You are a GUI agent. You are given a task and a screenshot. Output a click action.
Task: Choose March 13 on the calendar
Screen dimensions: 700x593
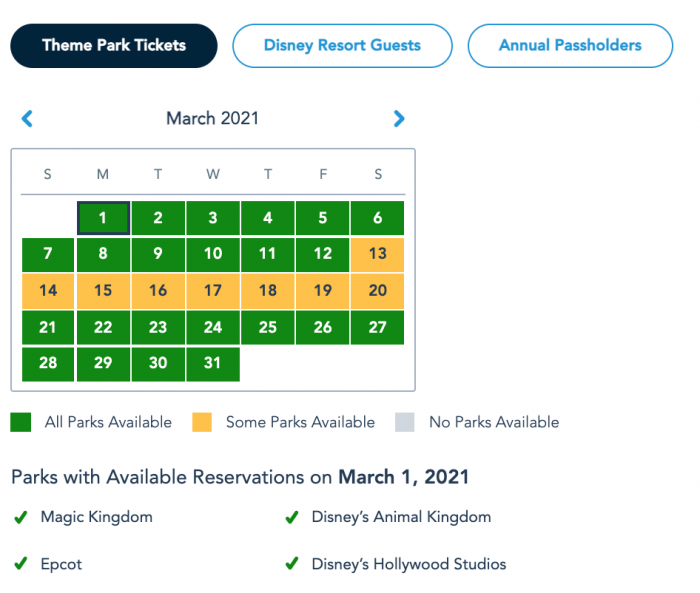pos(377,254)
